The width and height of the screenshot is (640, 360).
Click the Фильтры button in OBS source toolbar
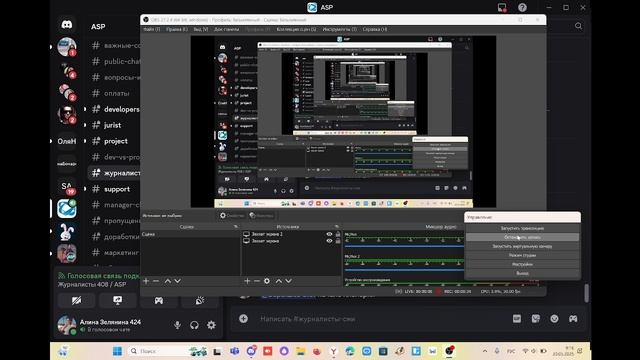coord(261,216)
